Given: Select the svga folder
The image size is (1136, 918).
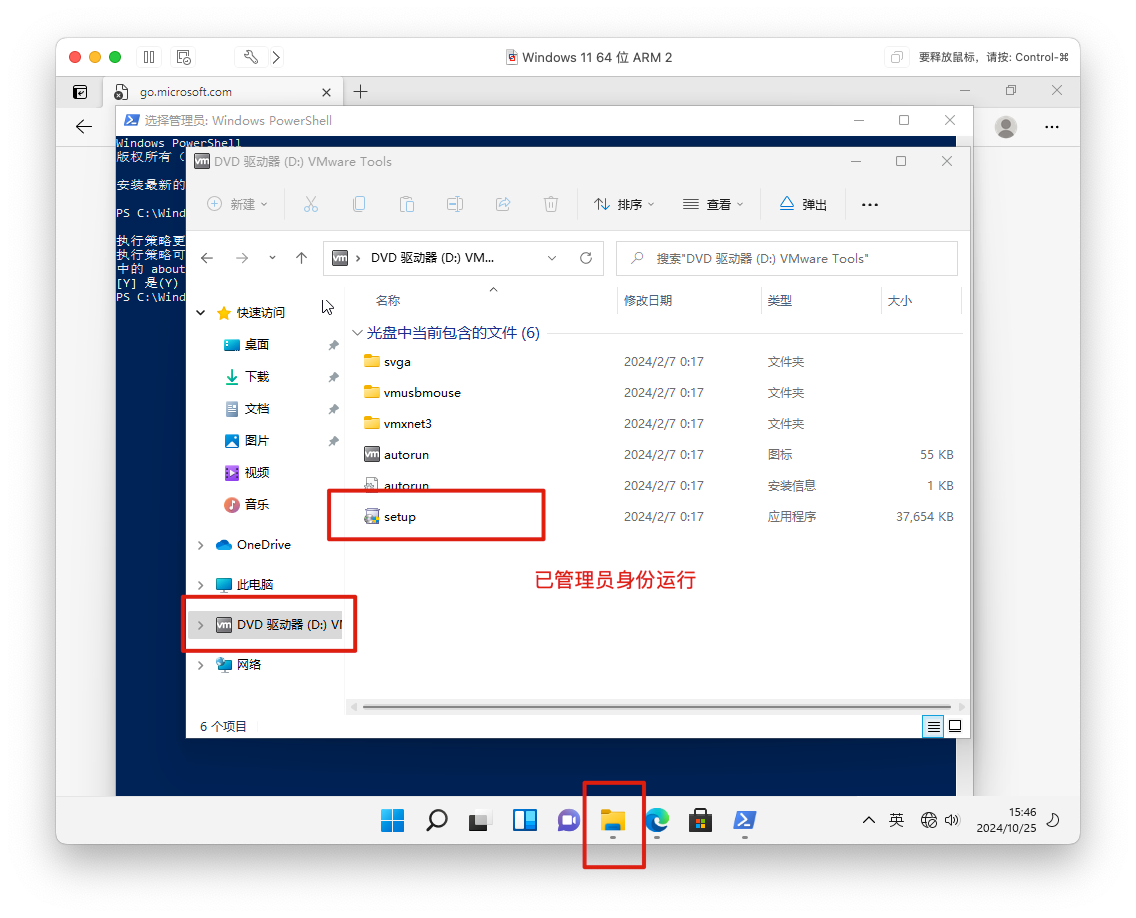Looking at the screenshot, I should click(x=388, y=362).
